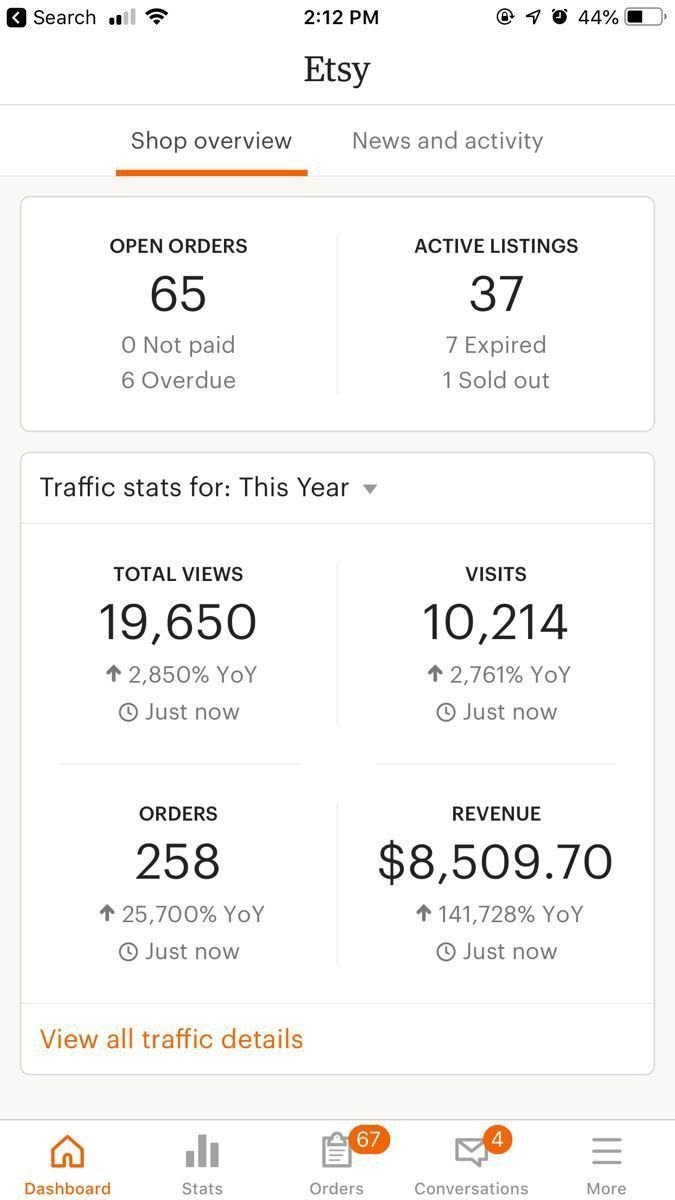Open the Dashboard home icon

(x=67, y=1152)
